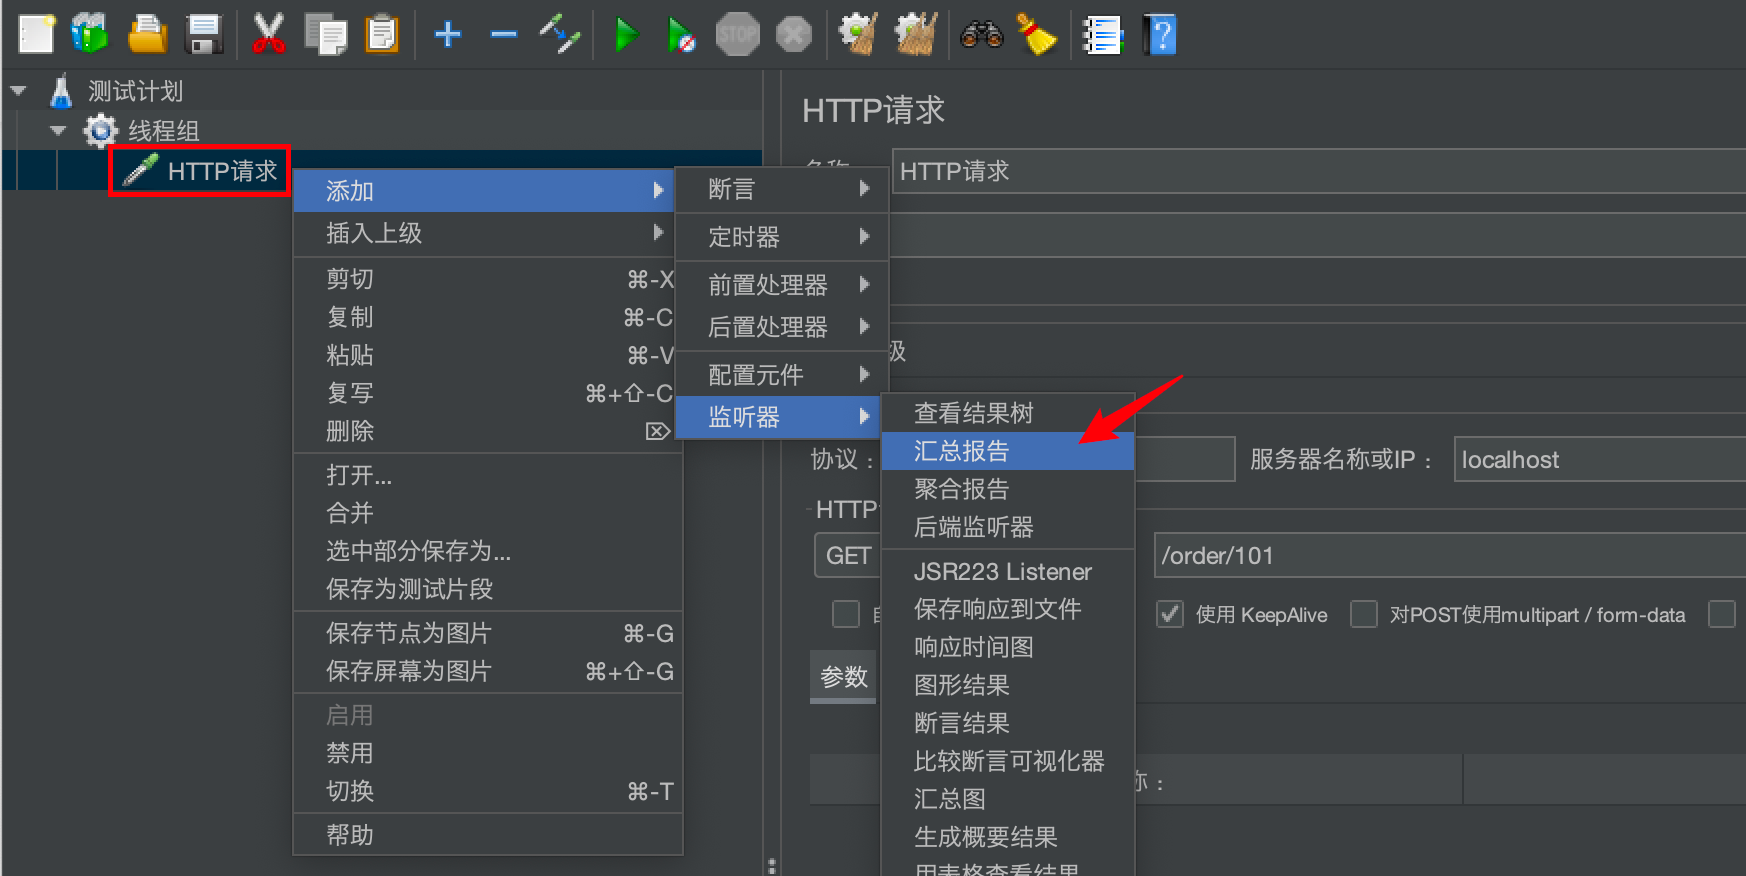Image resolution: width=1746 pixels, height=876 pixels.
Task: Expand the 前置处理器 submenu
Action: coord(782,285)
